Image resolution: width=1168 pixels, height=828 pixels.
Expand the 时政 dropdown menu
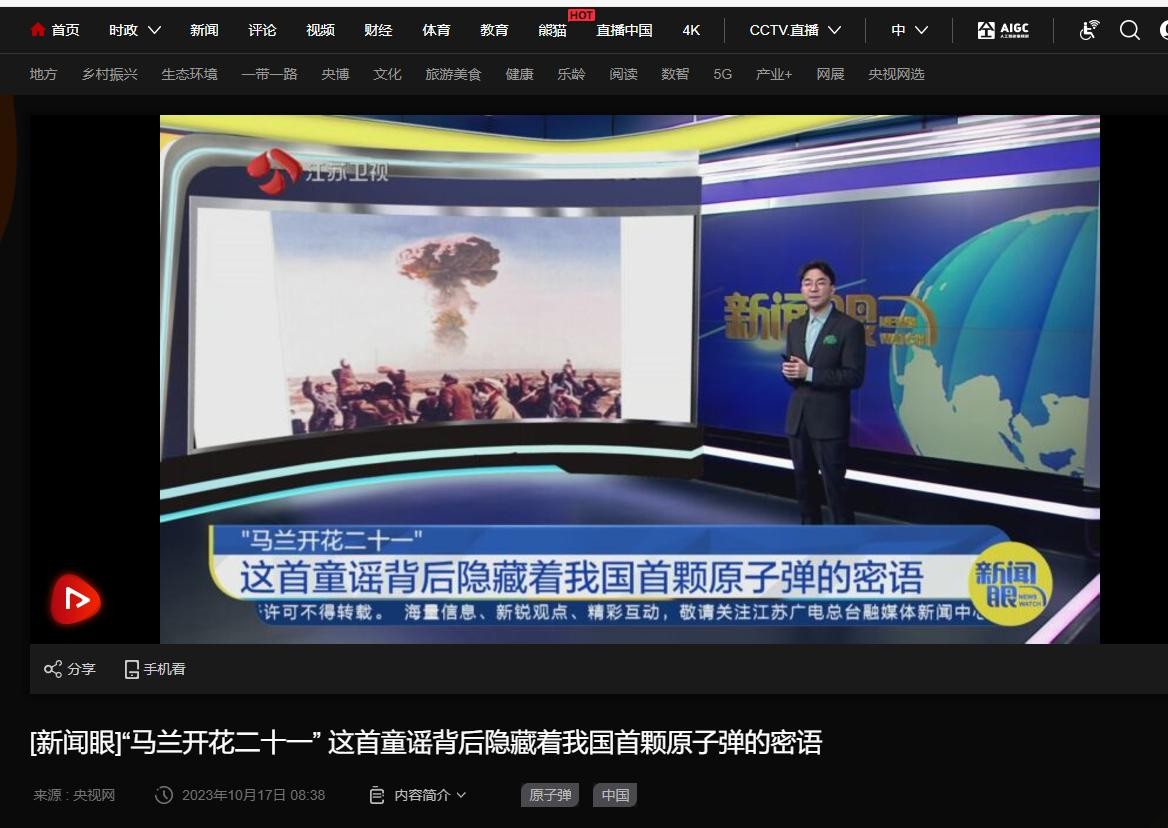[154, 30]
